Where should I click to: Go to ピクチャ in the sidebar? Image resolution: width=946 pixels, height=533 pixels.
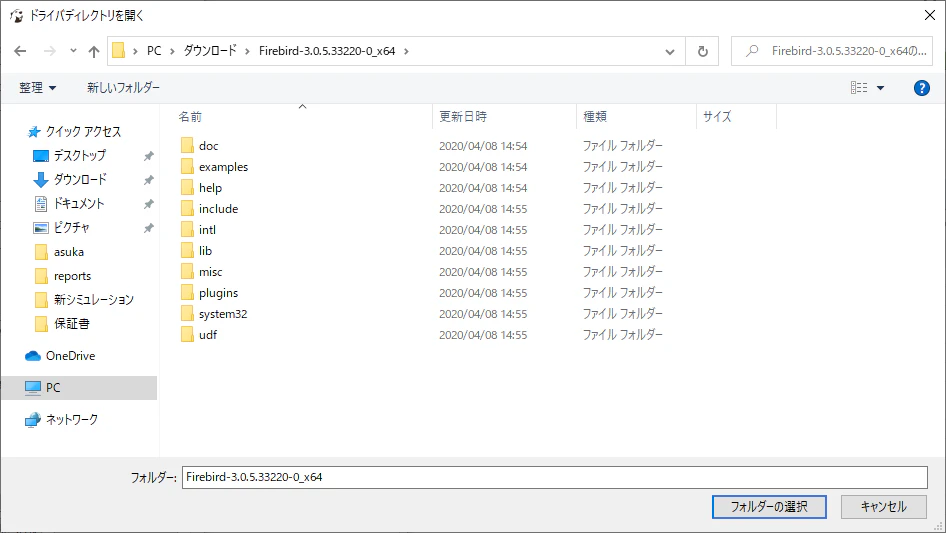(71, 228)
